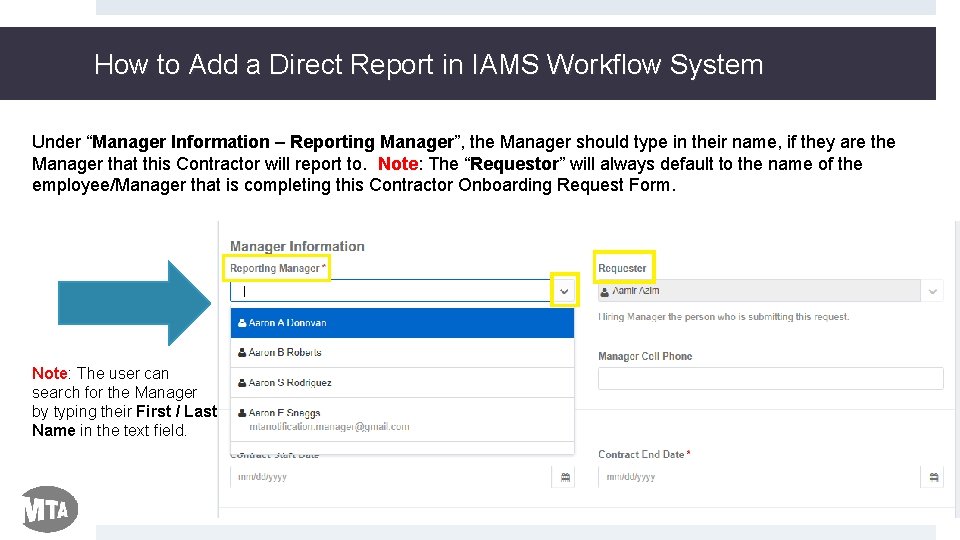Viewport: 960px width, 540px height.
Task: Click the slide title about IAMS Workflow
Action: pyautogui.click(x=429, y=64)
